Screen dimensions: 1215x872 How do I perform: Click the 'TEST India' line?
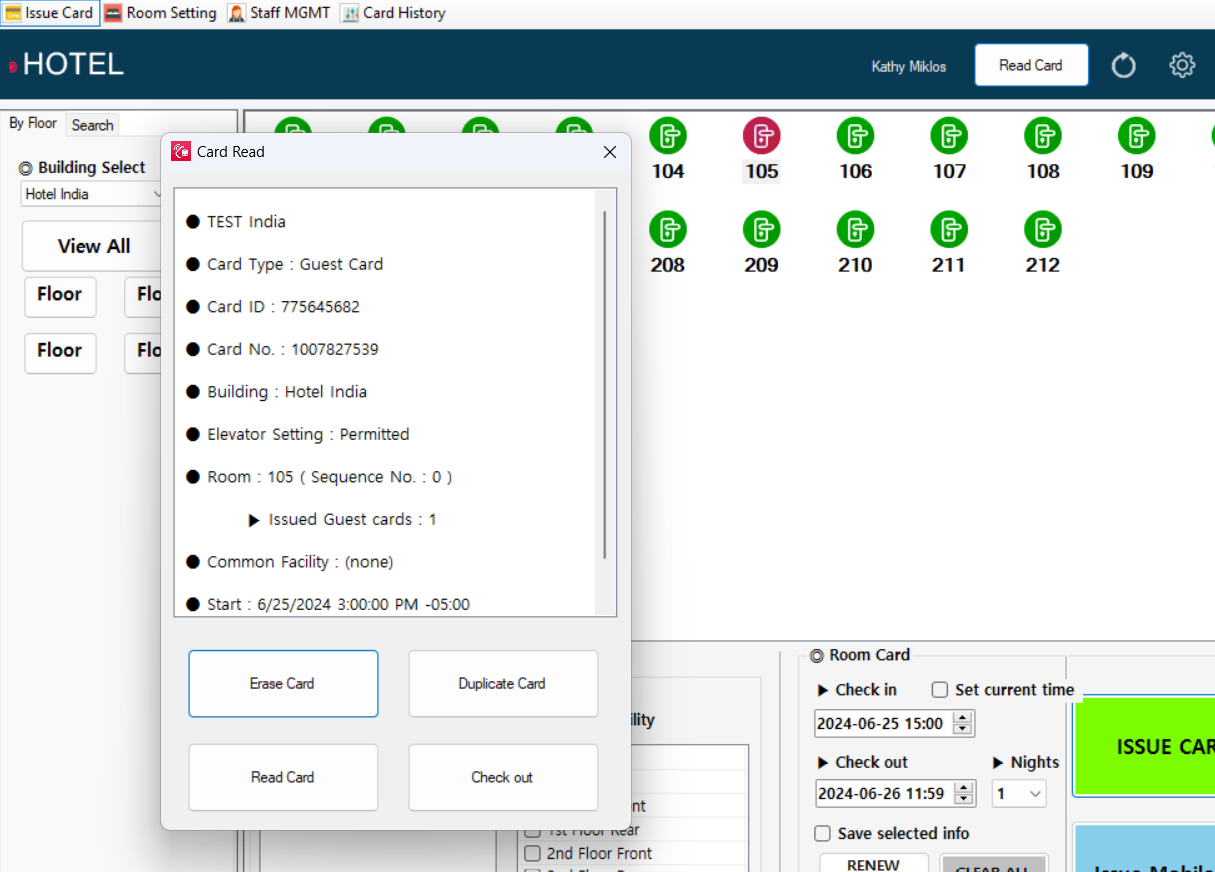(x=246, y=222)
